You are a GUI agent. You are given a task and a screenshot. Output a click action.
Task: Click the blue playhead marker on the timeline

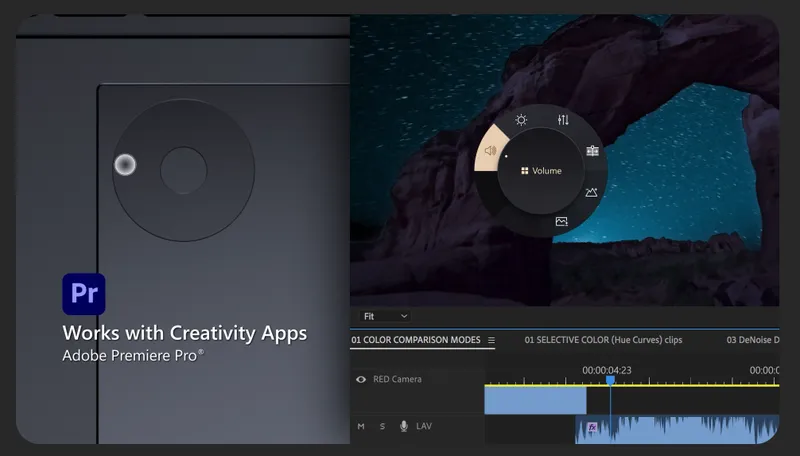(610, 381)
